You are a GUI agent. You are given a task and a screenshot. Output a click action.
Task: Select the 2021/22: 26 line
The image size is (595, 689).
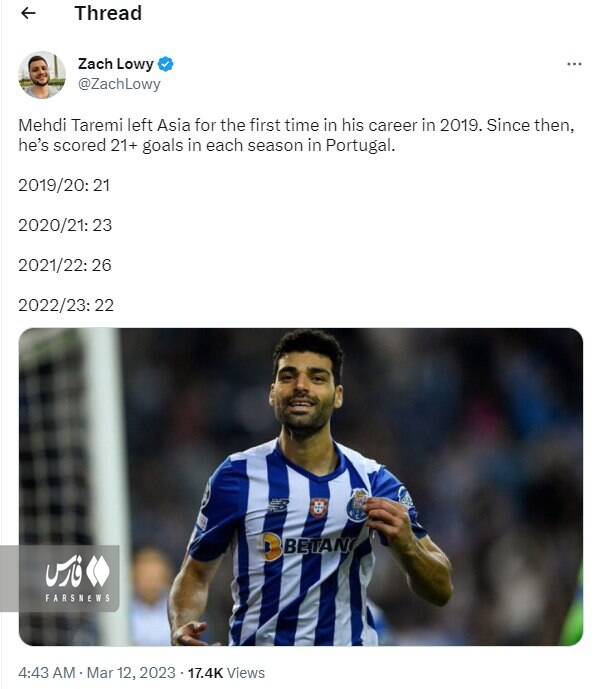click(x=65, y=265)
